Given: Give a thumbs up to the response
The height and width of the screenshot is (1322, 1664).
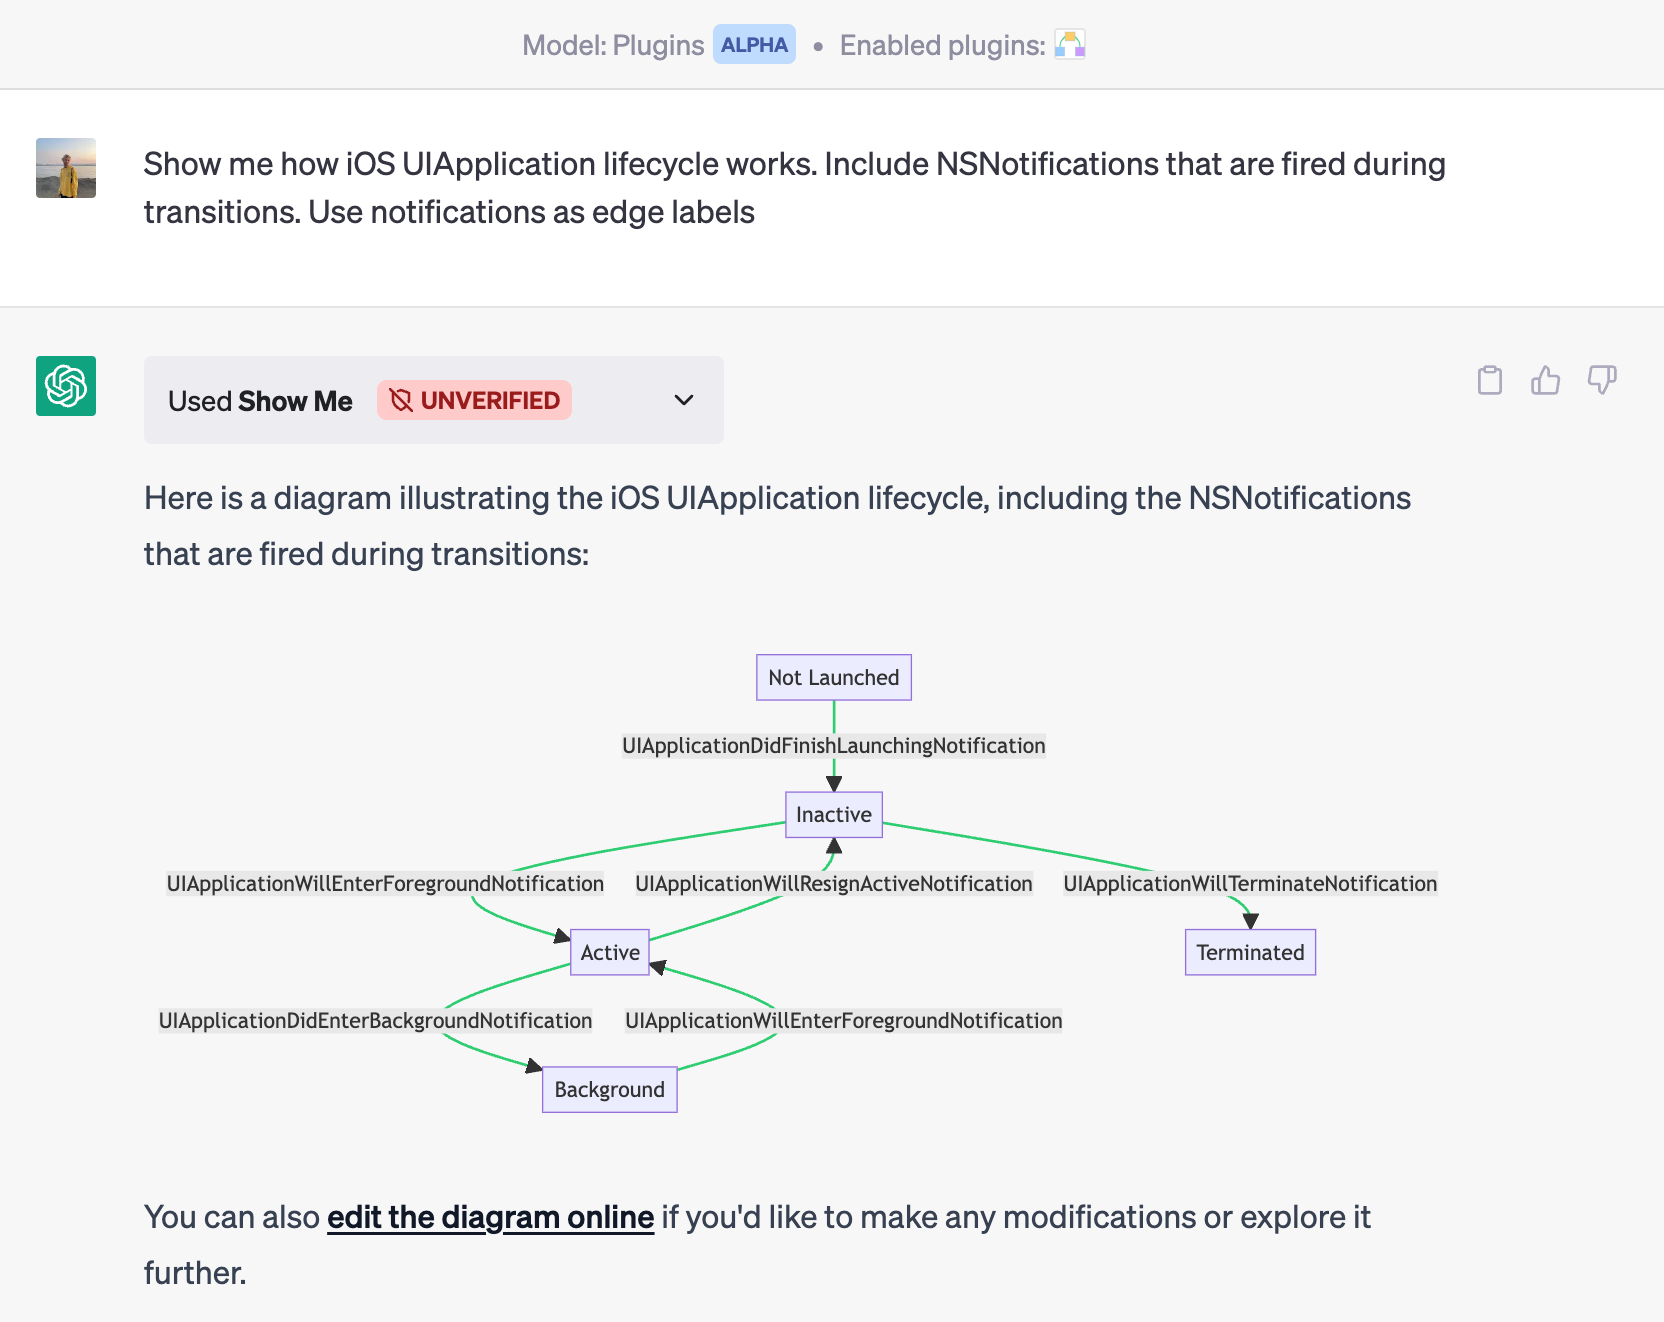Looking at the screenshot, I should [x=1546, y=381].
